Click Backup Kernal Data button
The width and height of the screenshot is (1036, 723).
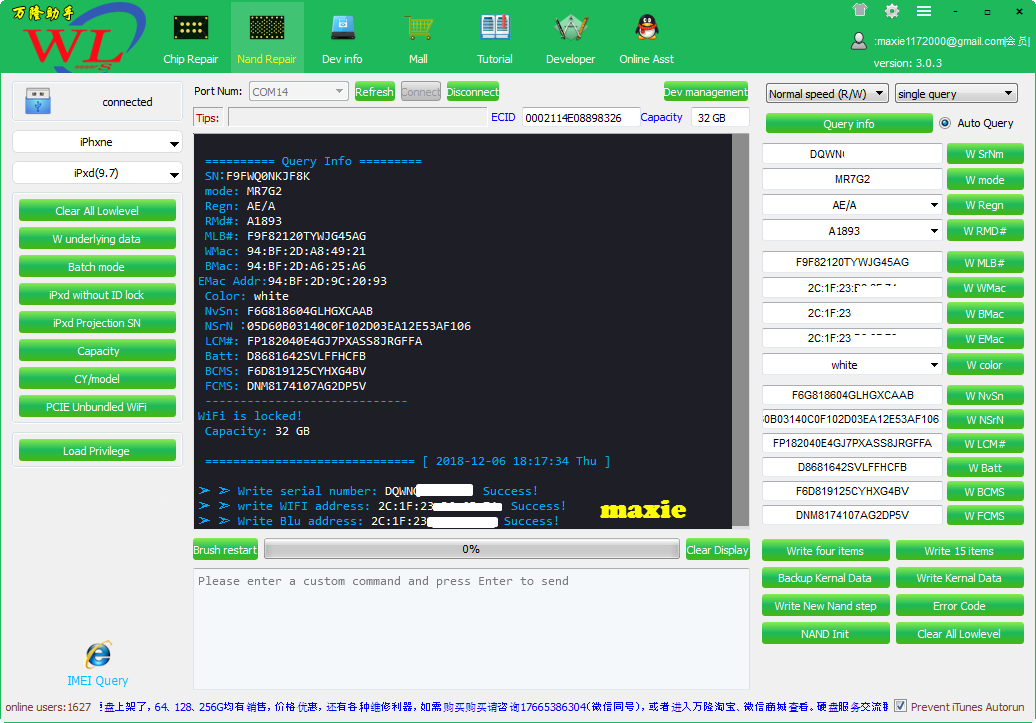pyautogui.click(x=825, y=578)
